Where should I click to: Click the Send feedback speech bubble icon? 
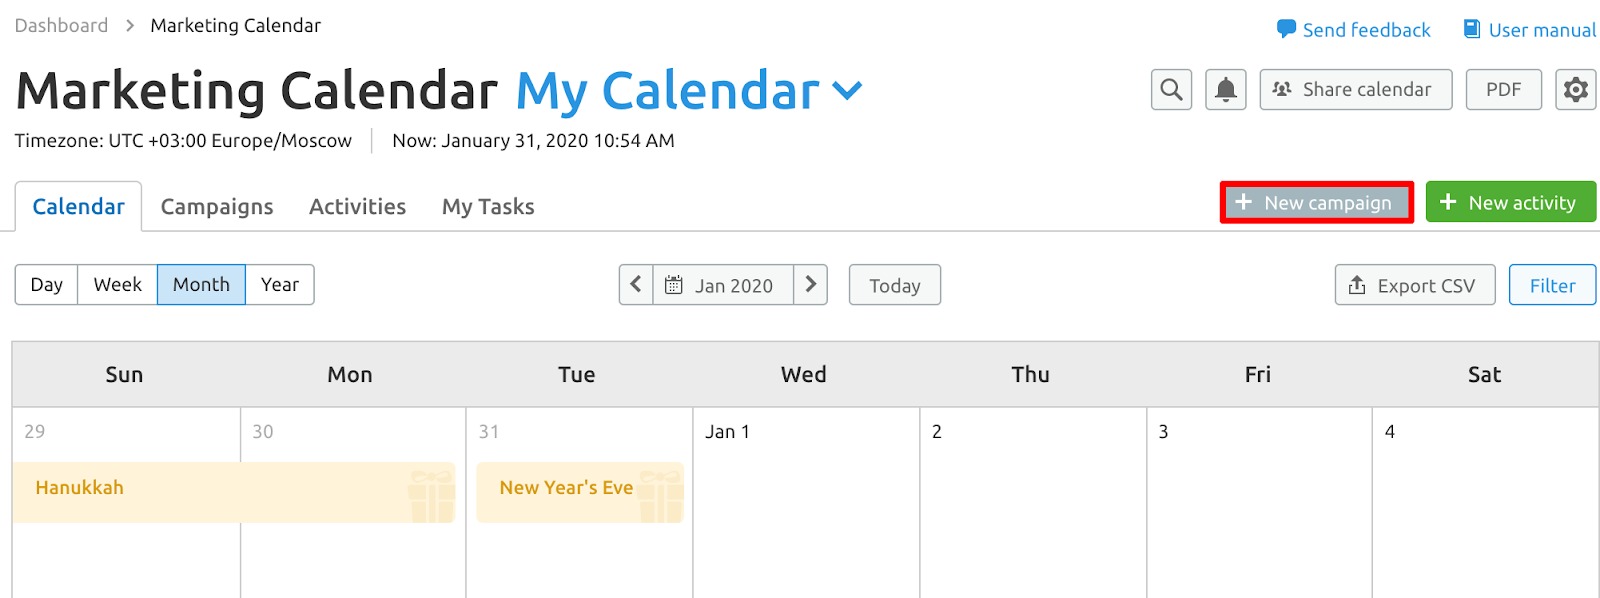click(1286, 30)
